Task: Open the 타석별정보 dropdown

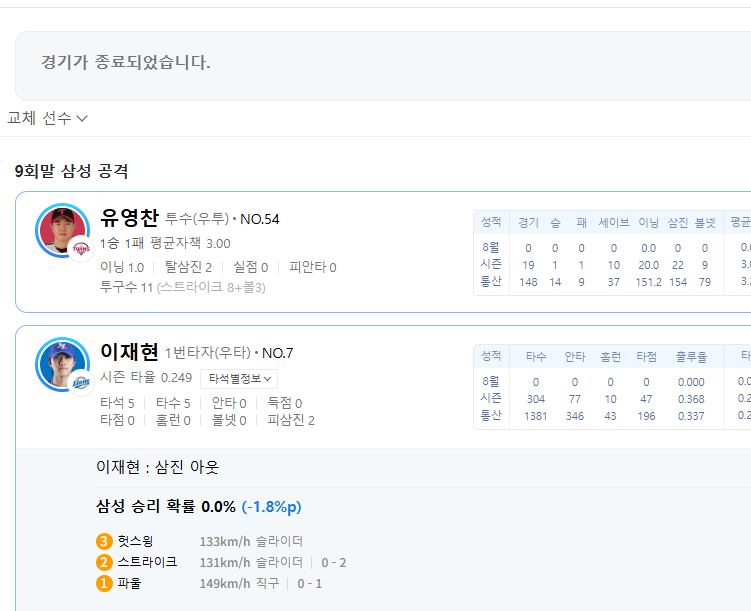Action: (239, 378)
